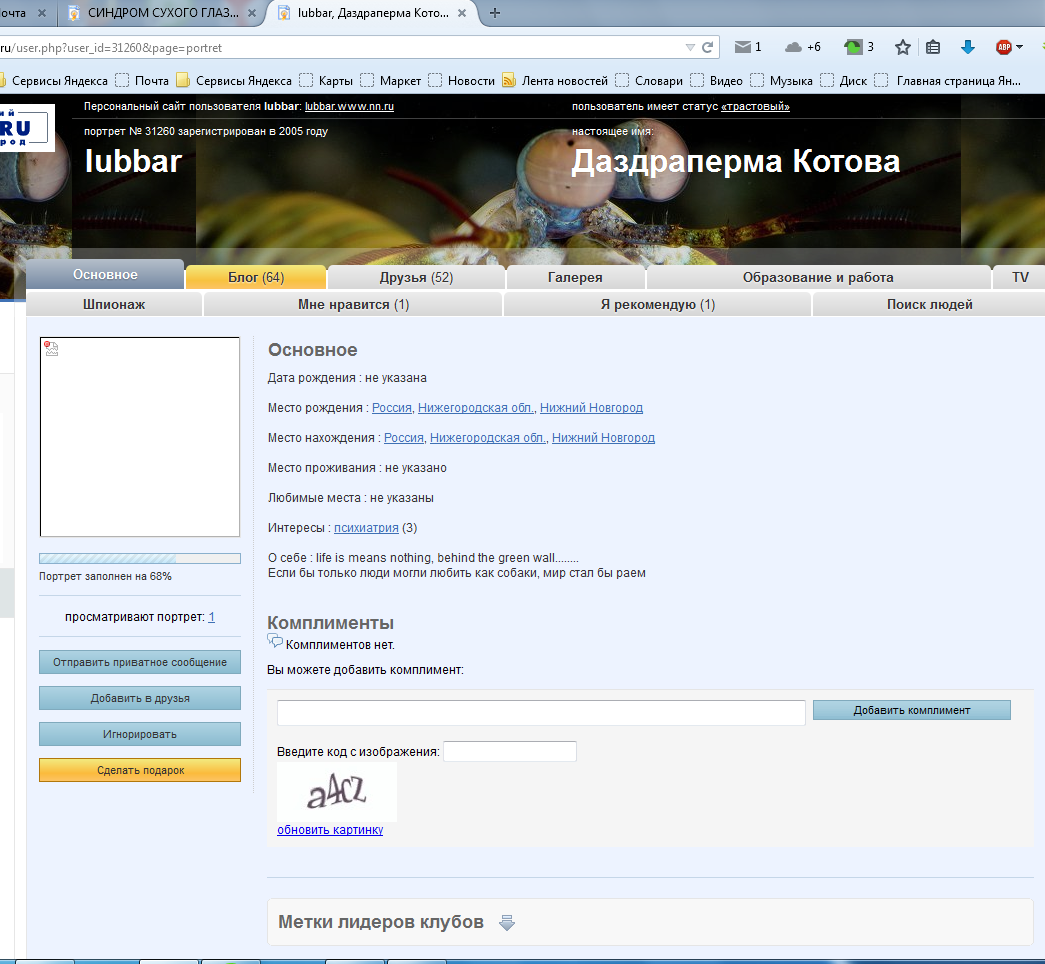Screen dimensions: 1045x964
Task: Open the address bar history dropdown
Action: point(690,47)
